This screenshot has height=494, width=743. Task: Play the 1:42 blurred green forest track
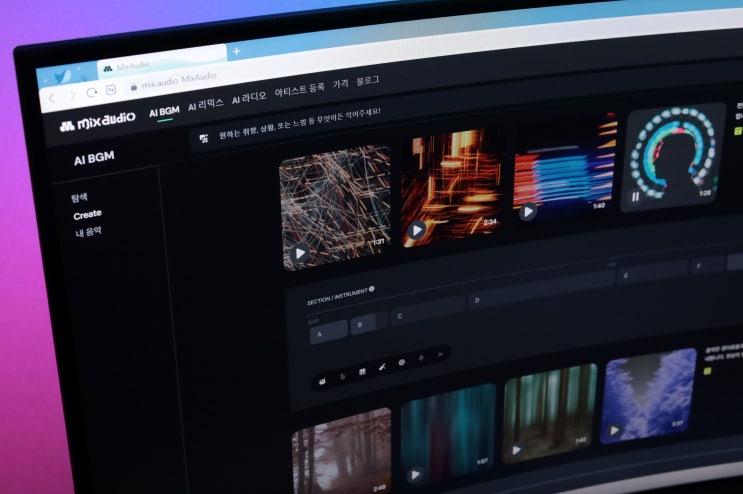516,450
